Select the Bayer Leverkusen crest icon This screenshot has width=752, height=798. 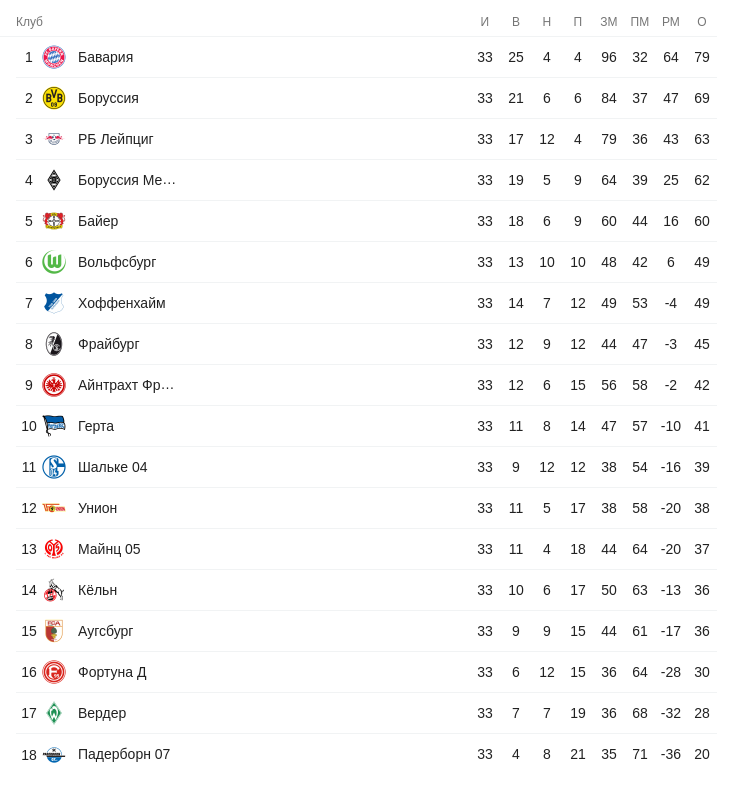[x=54, y=221]
